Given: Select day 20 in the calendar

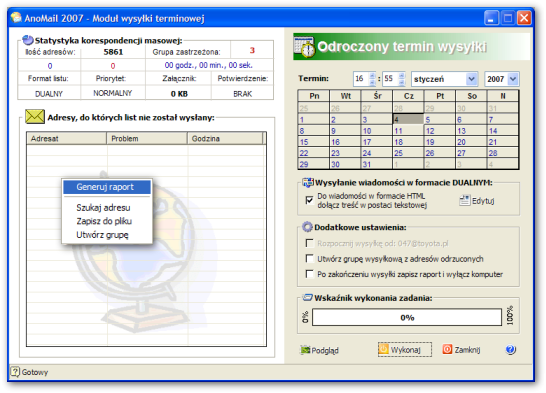Looking at the screenshot, I should pyautogui.click(x=471, y=142).
